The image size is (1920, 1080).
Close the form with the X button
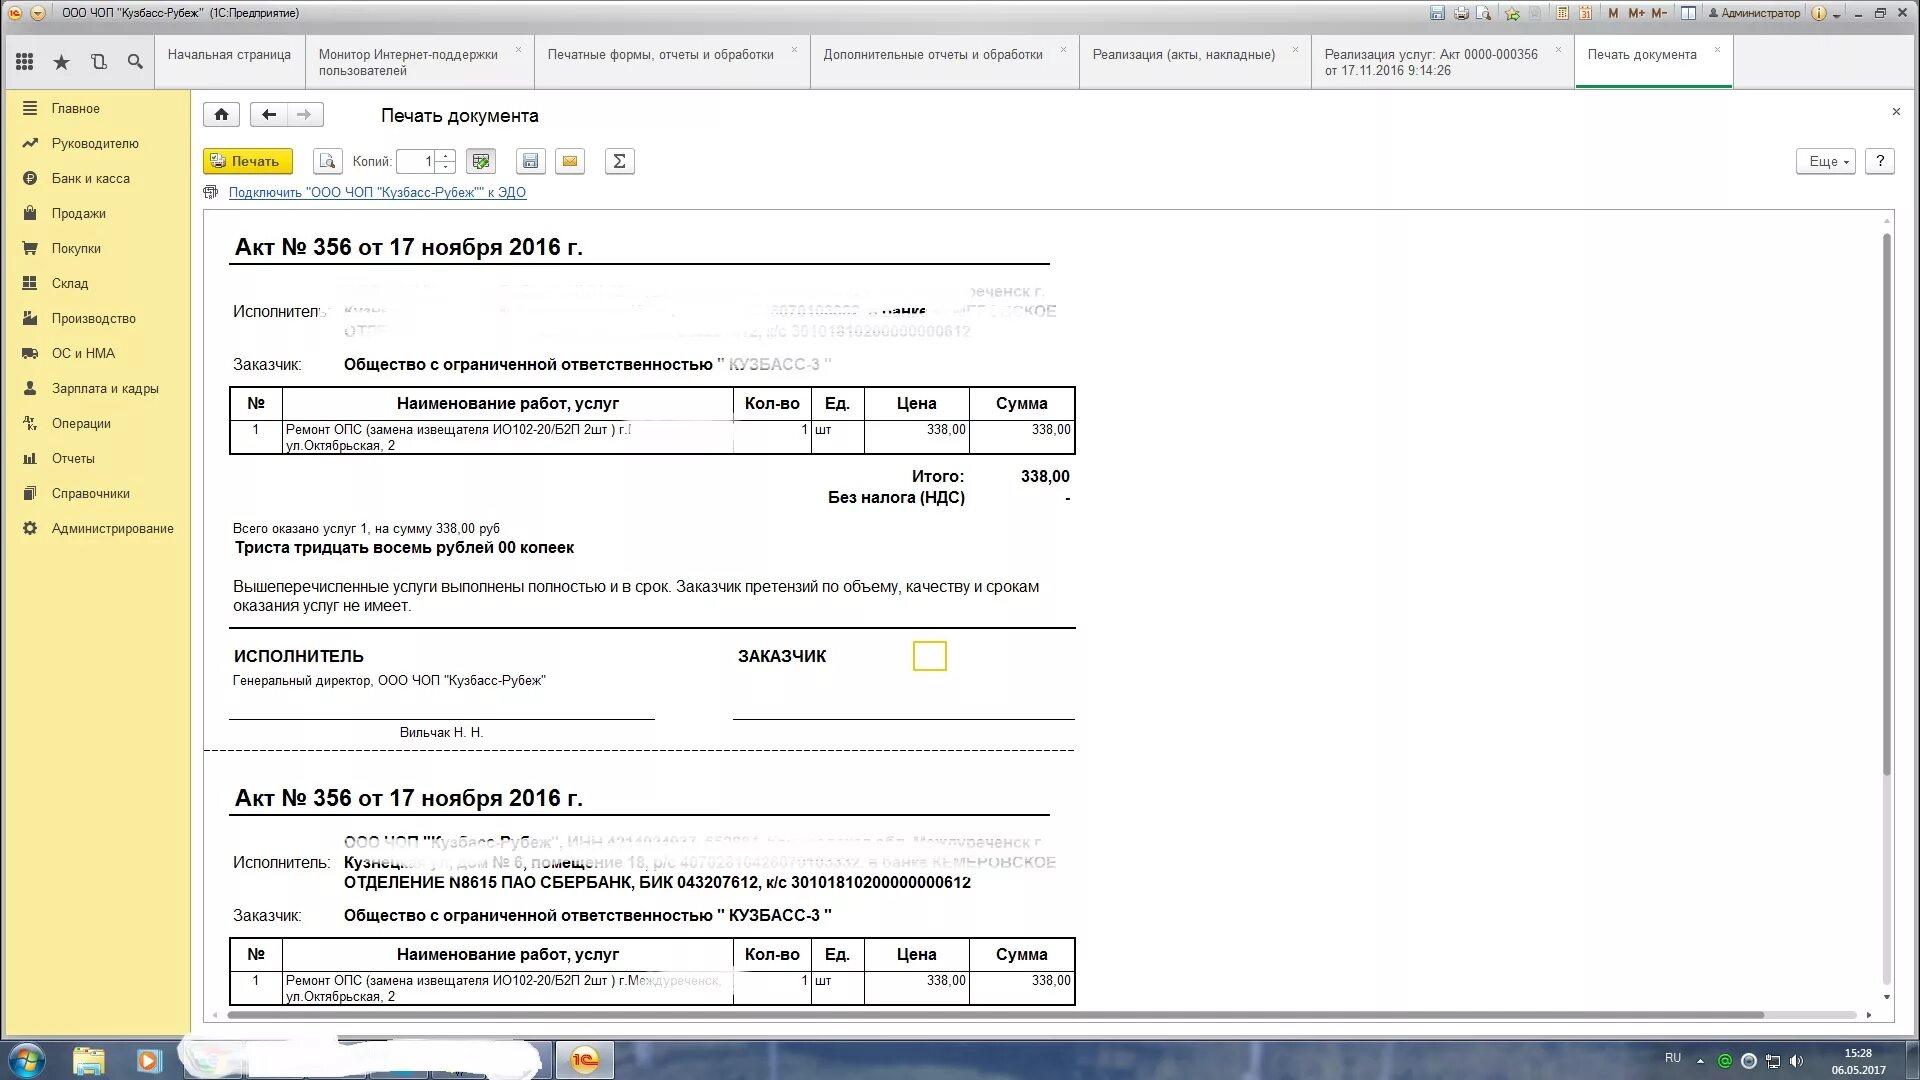(x=1896, y=111)
